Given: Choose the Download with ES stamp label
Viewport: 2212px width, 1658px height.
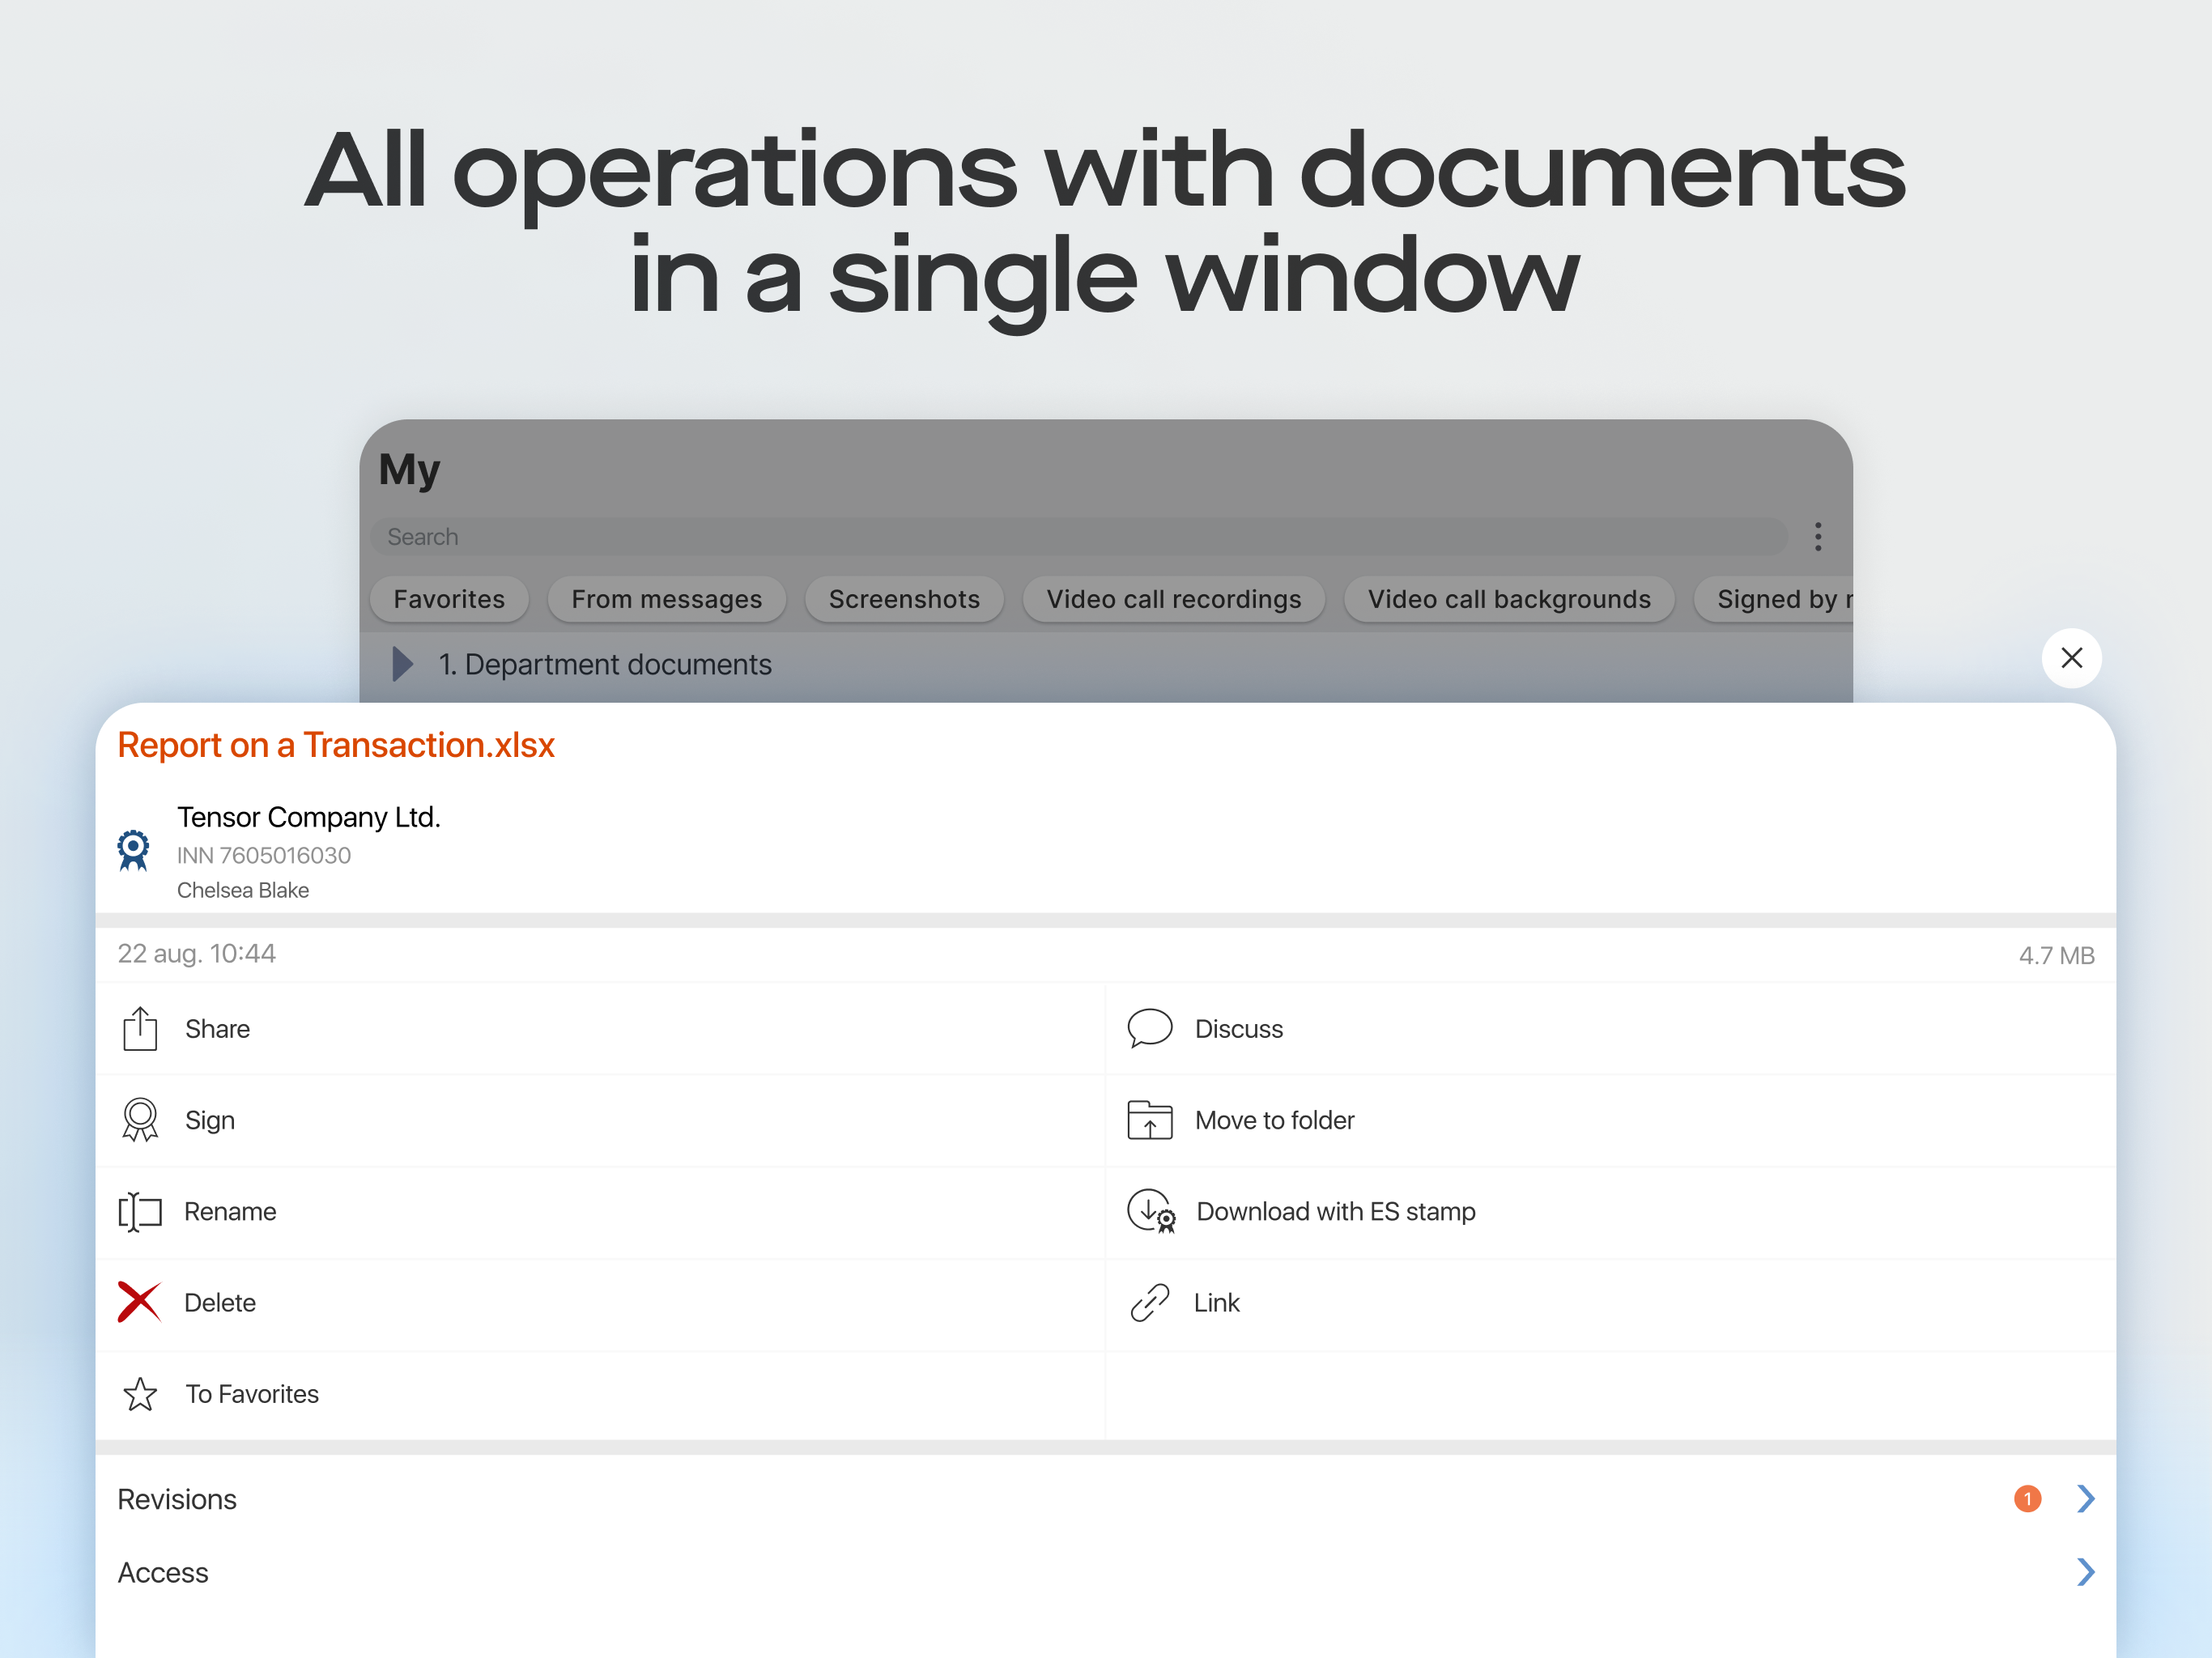Looking at the screenshot, I should [x=1336, y=1211].
